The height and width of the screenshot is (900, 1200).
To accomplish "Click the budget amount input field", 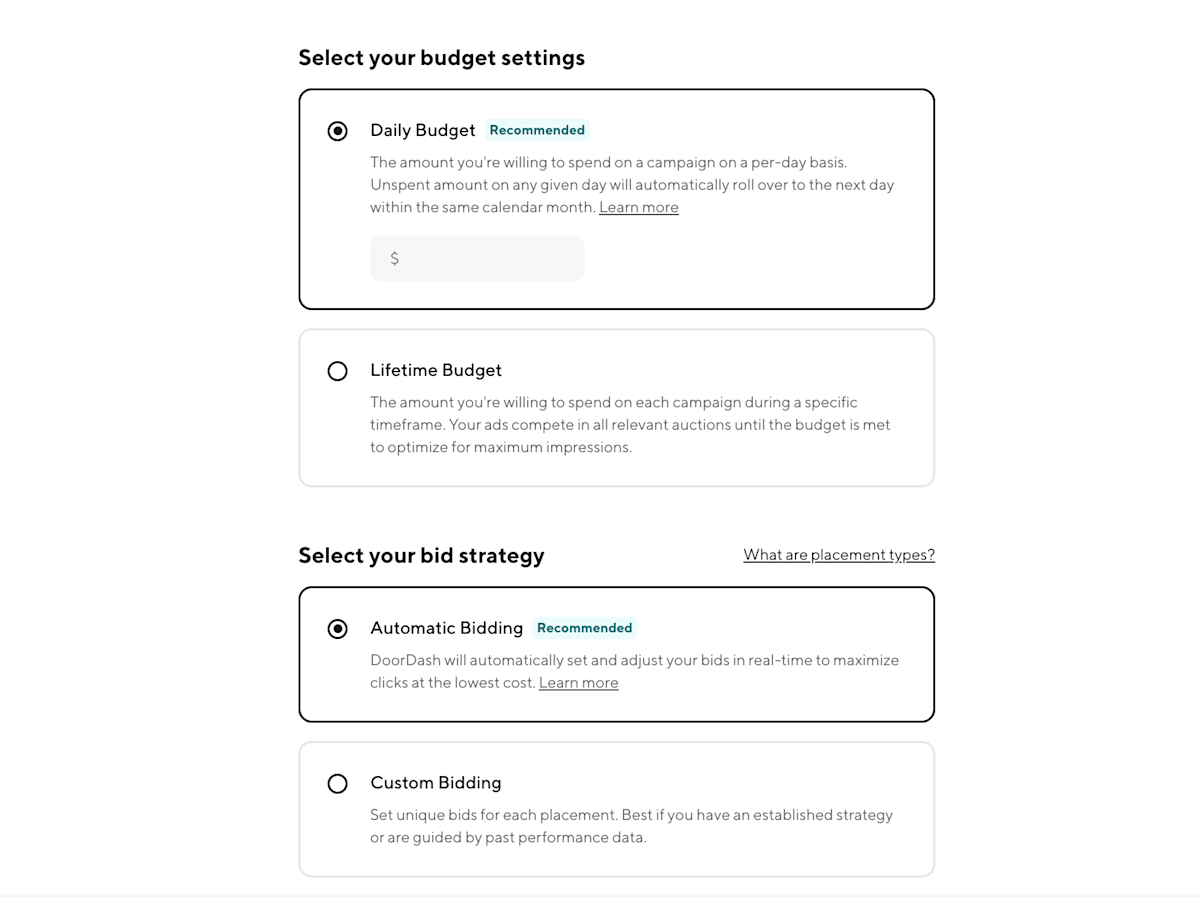I will click(x=477, y=258).
